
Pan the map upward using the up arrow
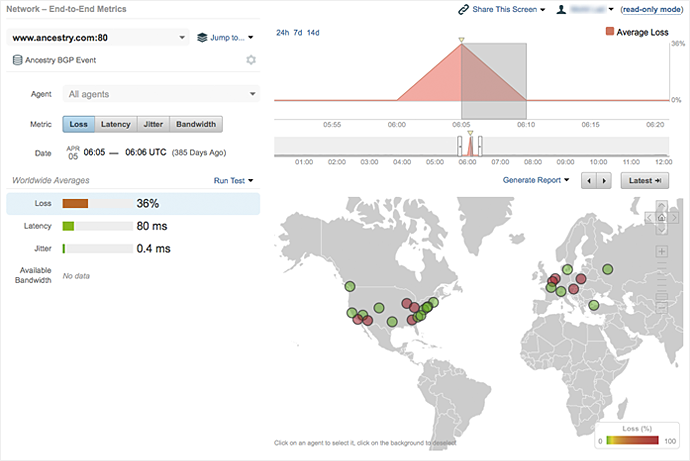(662, 205)
